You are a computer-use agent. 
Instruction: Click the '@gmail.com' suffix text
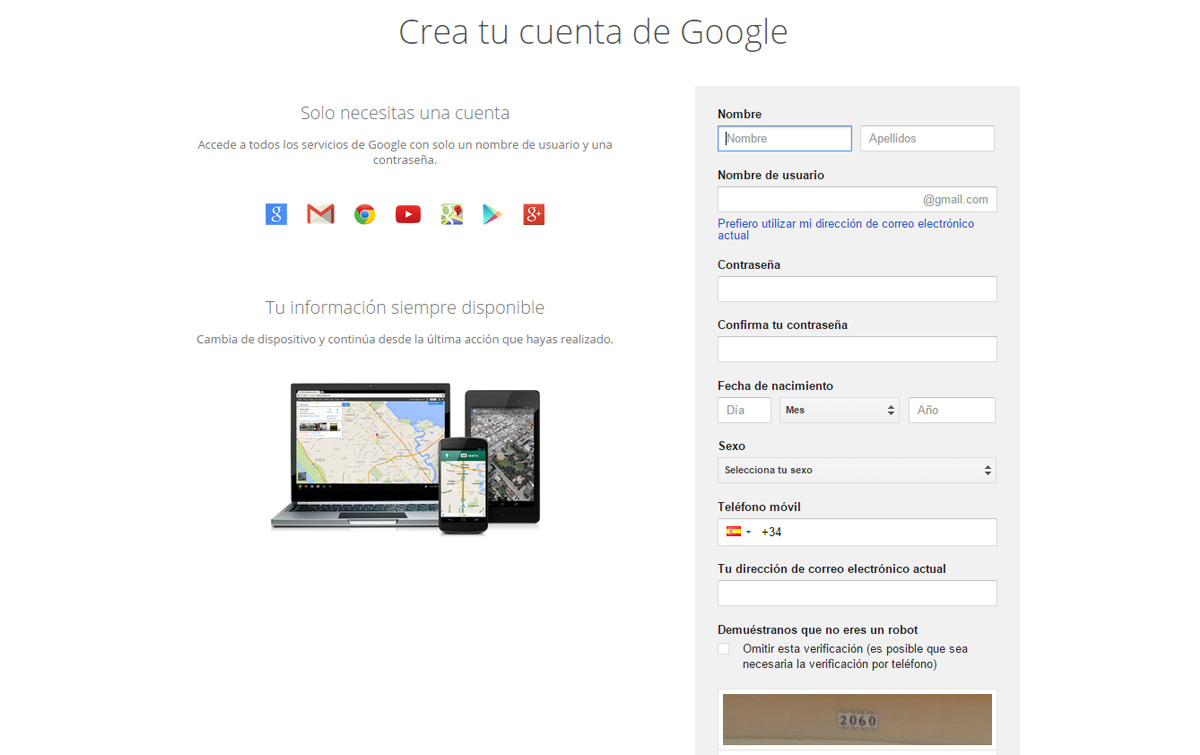(956, 199)
